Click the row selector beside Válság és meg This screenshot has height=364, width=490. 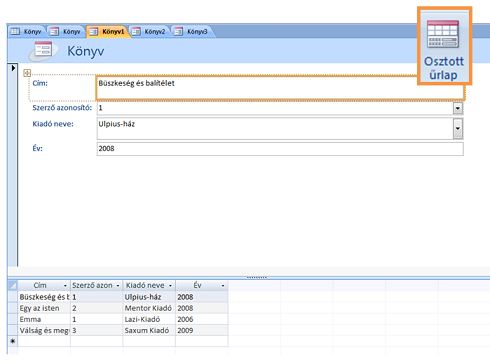click(13, 330)
